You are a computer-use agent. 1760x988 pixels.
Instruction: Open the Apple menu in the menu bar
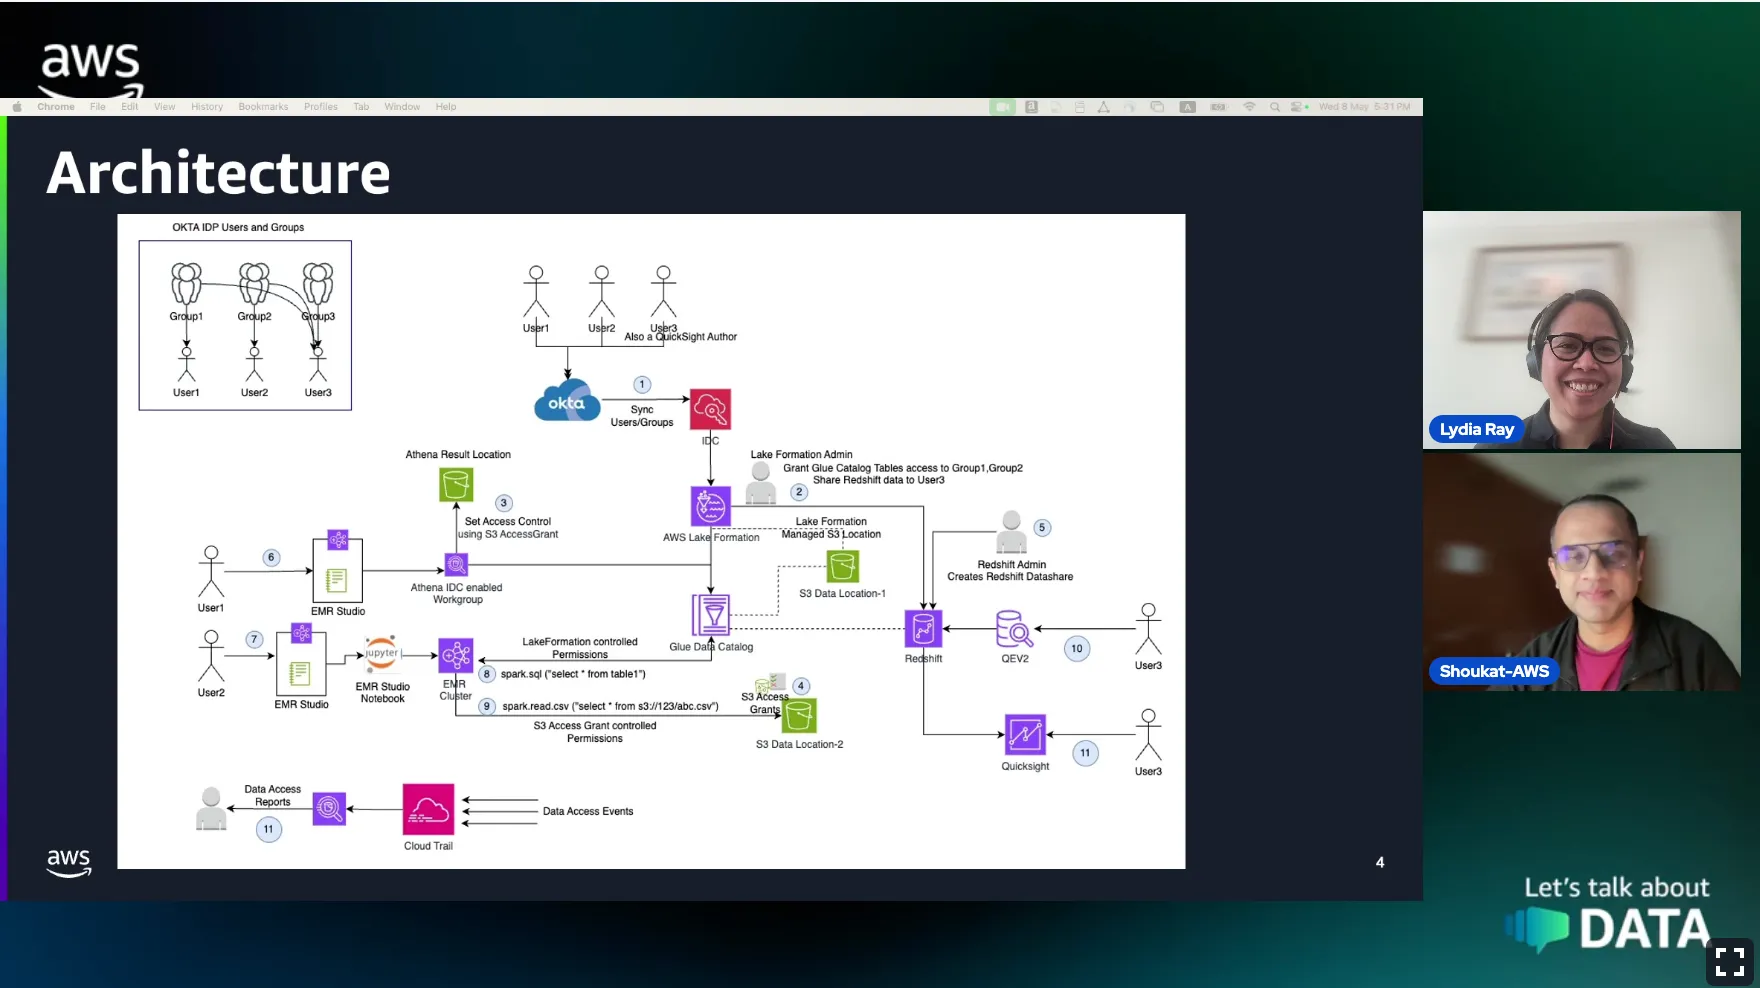point(17,107)
